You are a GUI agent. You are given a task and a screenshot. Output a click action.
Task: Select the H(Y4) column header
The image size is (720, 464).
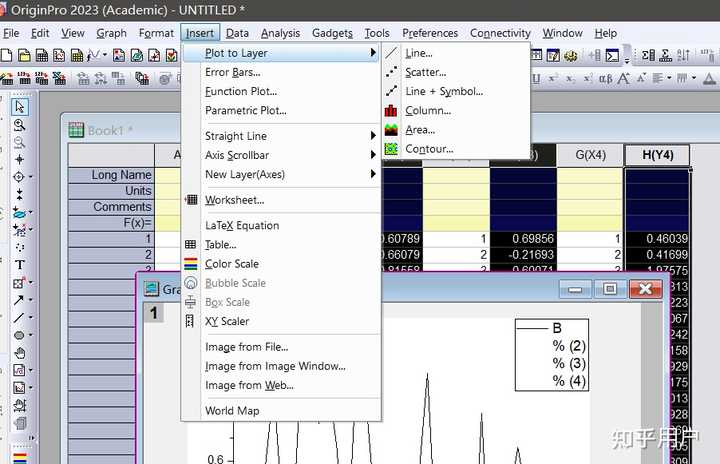point(656,154)
